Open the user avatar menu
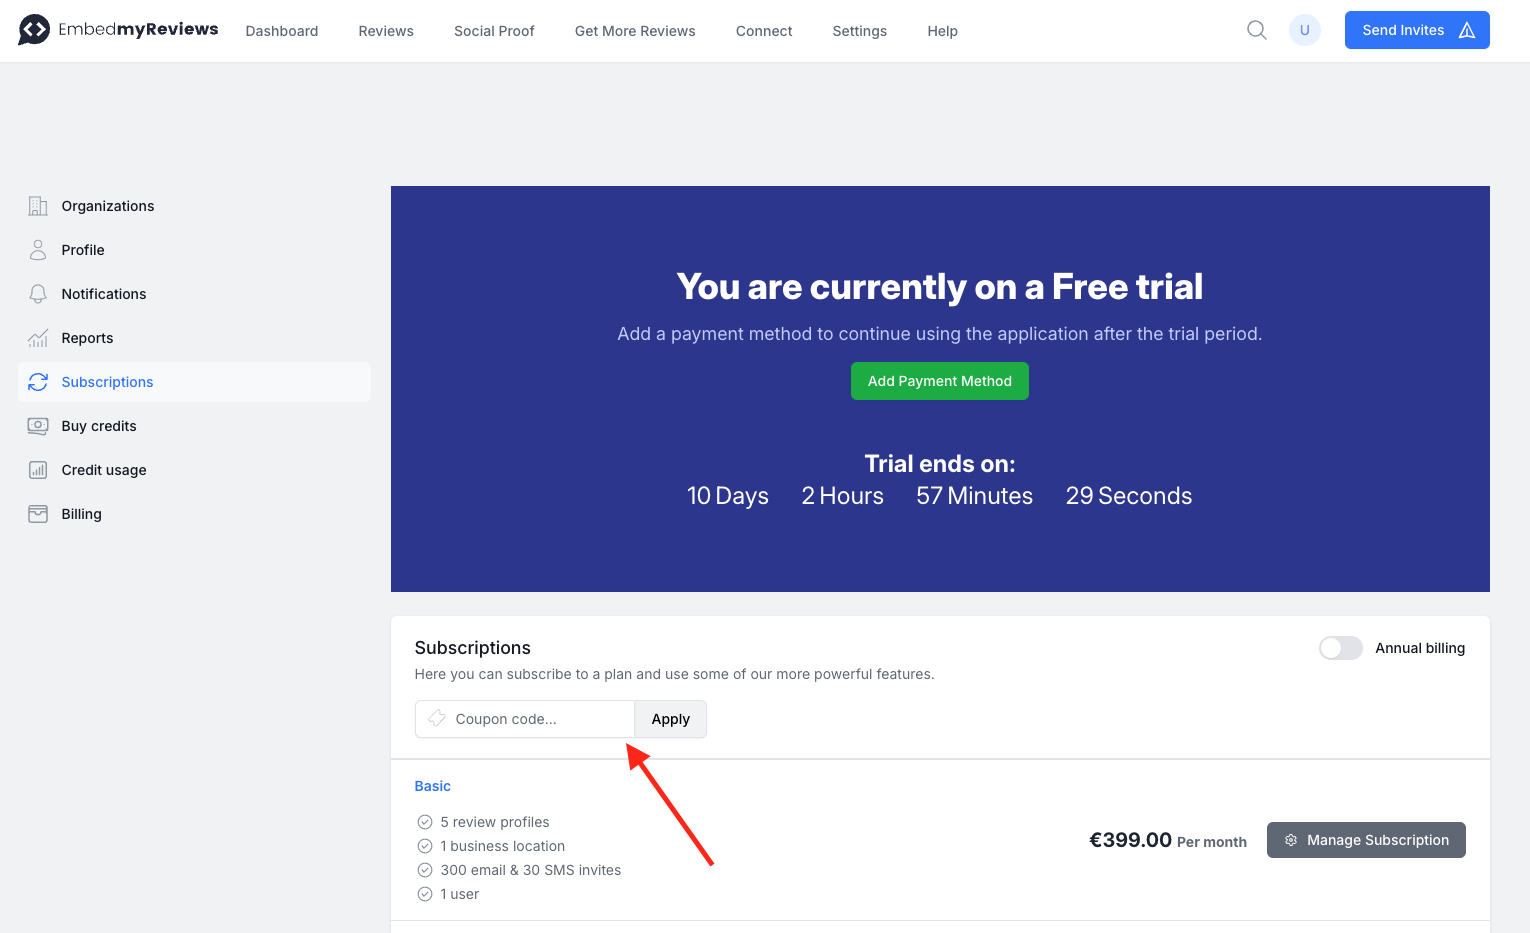 pyautogui.click(x=1304, y=30)
